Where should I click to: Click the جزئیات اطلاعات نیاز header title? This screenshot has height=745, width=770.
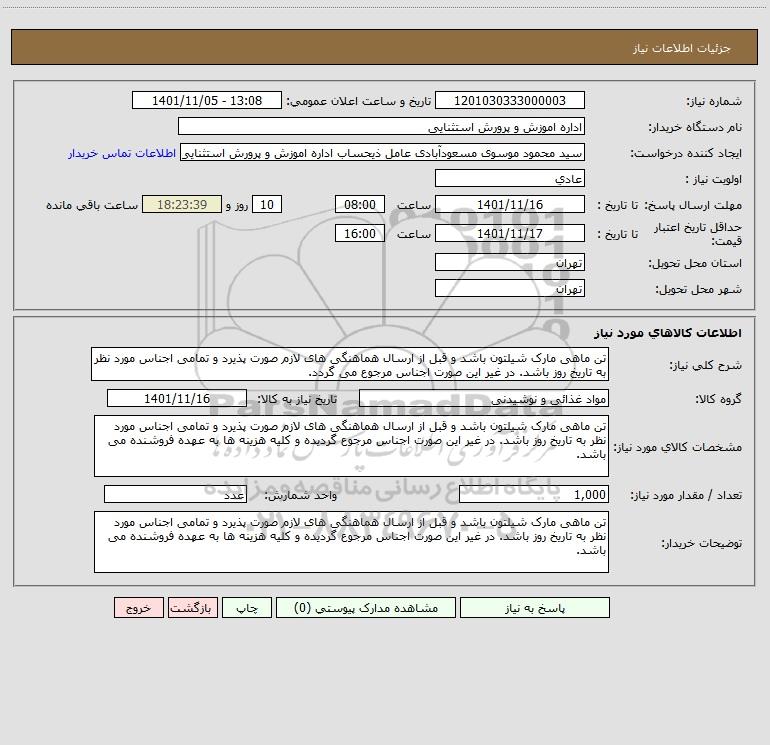point(682,48)
